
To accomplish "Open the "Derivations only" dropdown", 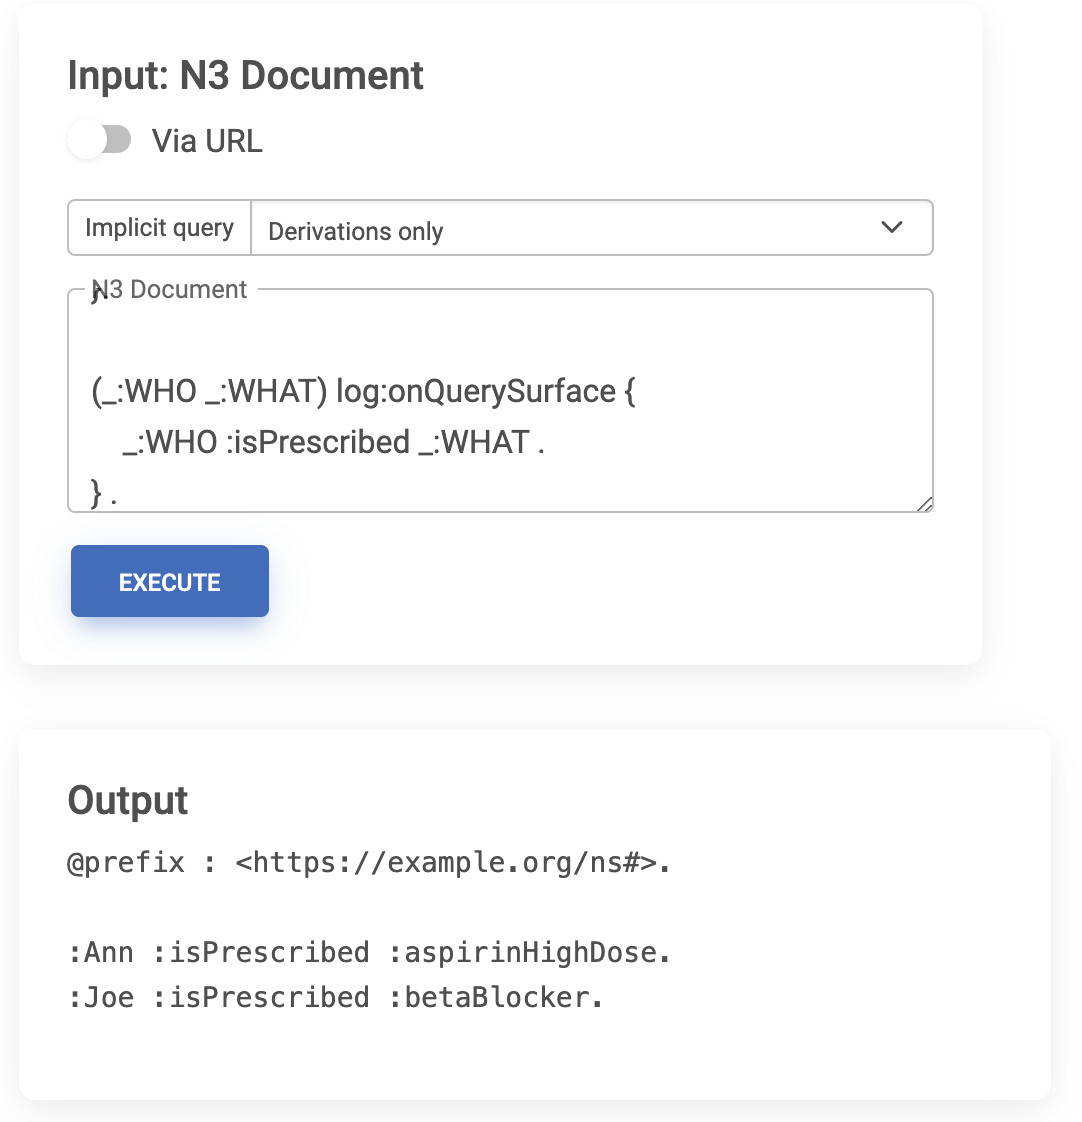I will click(x=590, y=229).
